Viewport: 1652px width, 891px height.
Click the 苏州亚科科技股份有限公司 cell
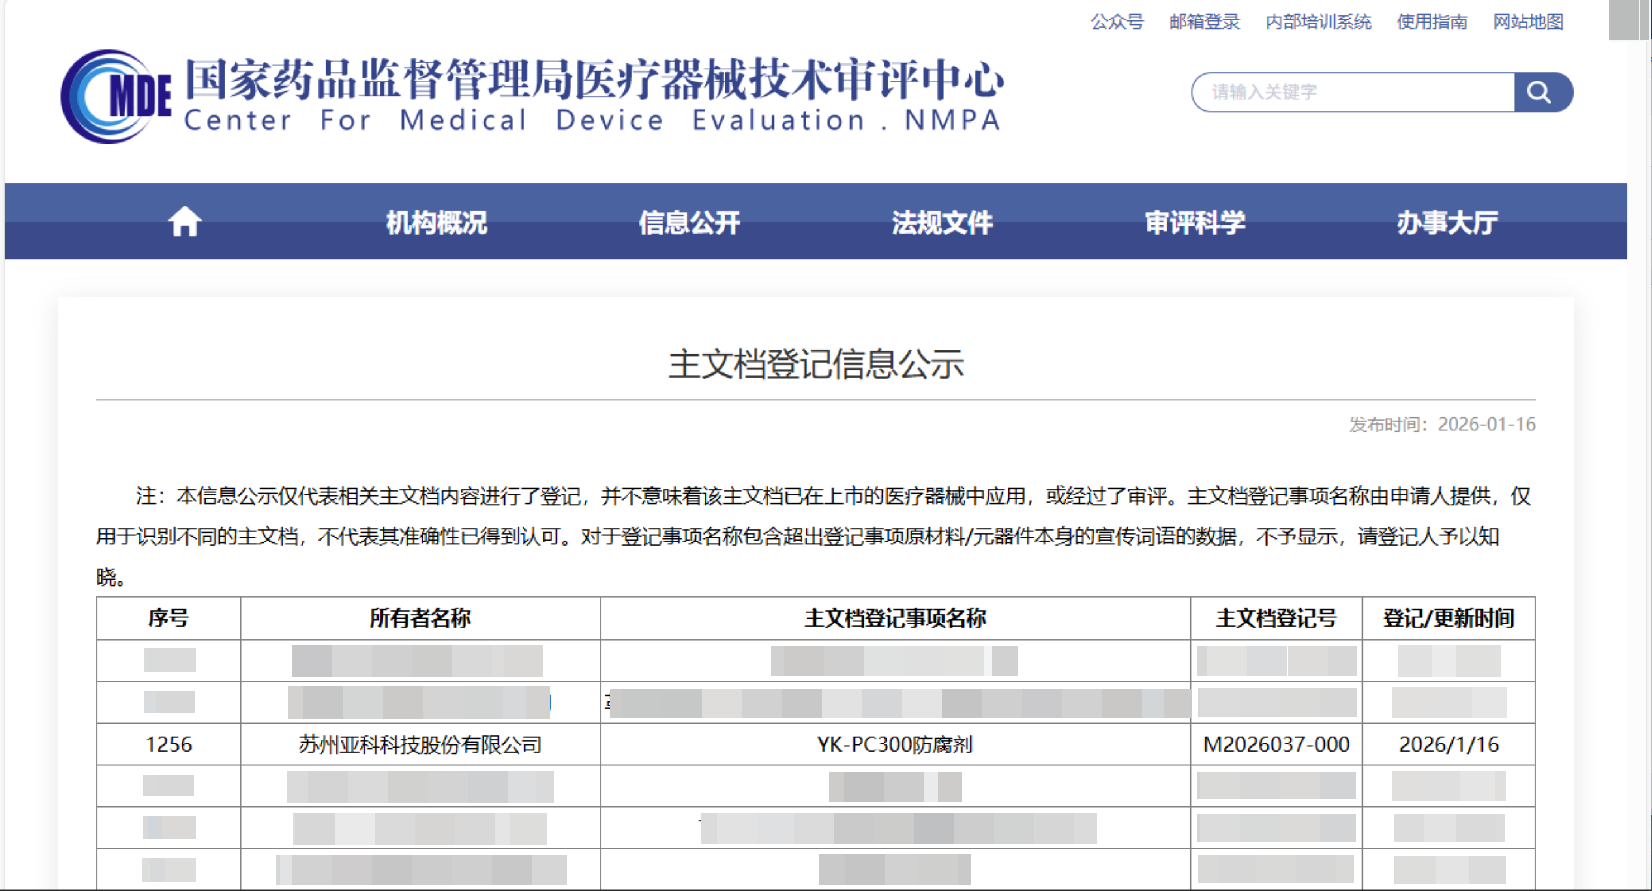[420, 745]
